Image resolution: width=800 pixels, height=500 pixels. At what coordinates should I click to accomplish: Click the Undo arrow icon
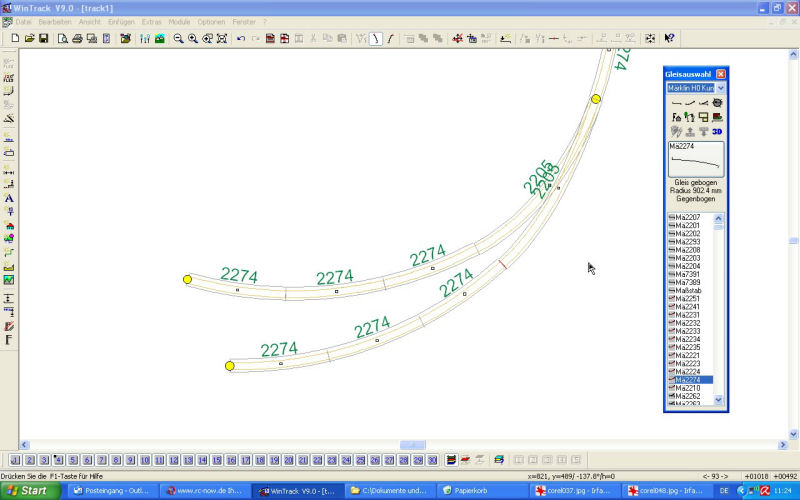click(x=240, y=38)
